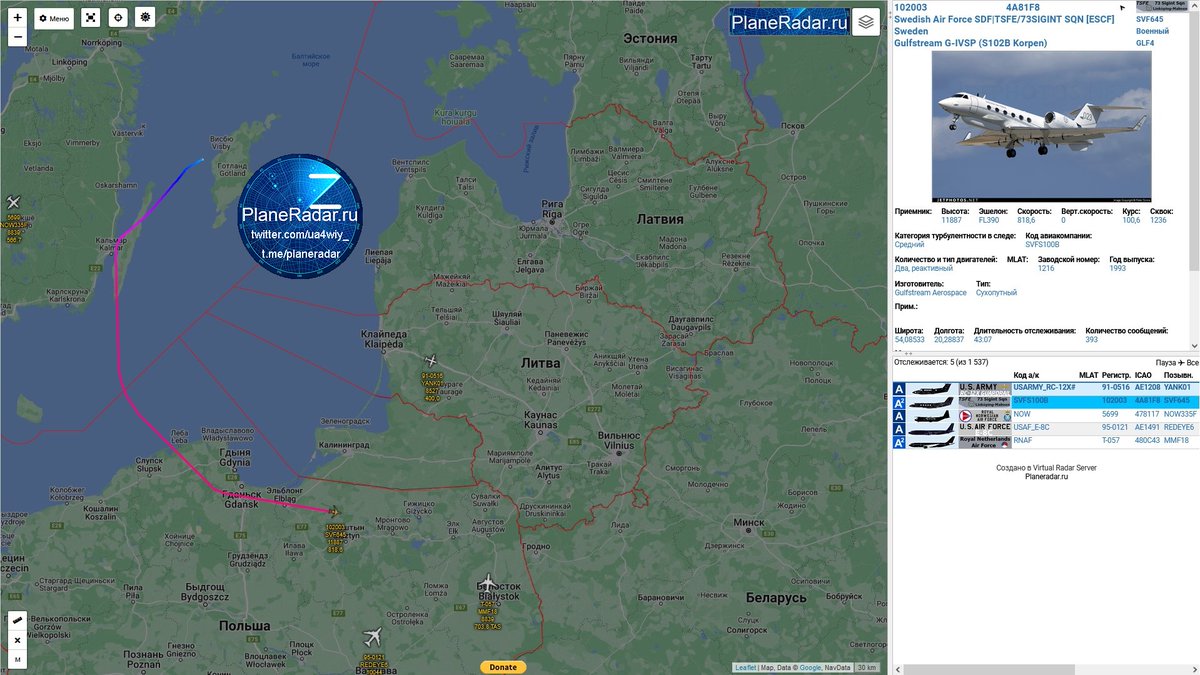Click the TSFE 73 Sigint Sqn flag in detail header
Image resolution: width=1200 pixels, height=675 pixels.
(1163, 6)
